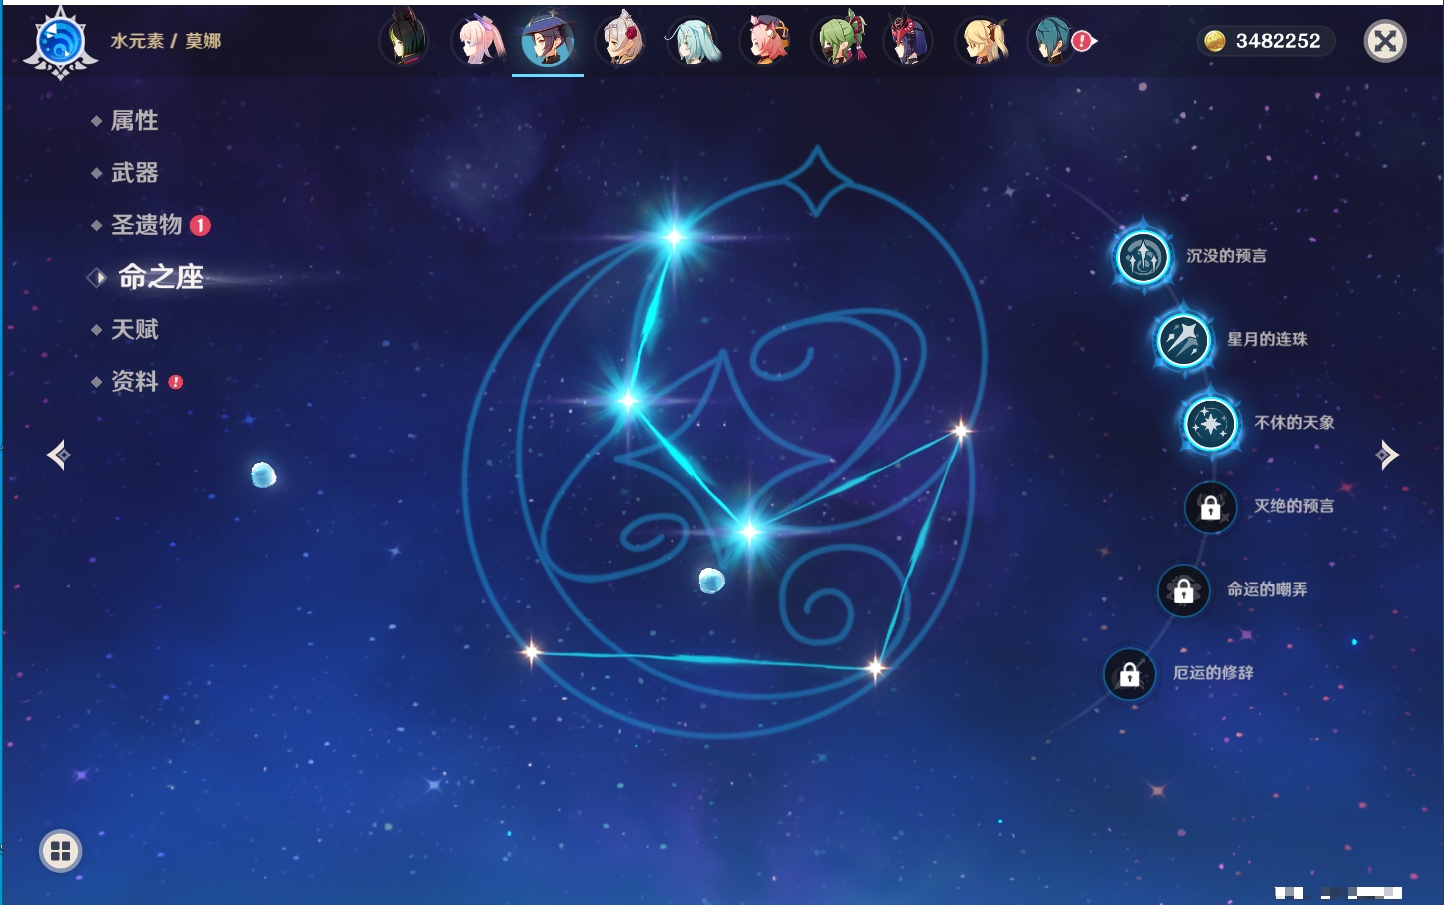
Task: Select Mona's highlighted avatar with witch hat
Action: click(548, 40)
